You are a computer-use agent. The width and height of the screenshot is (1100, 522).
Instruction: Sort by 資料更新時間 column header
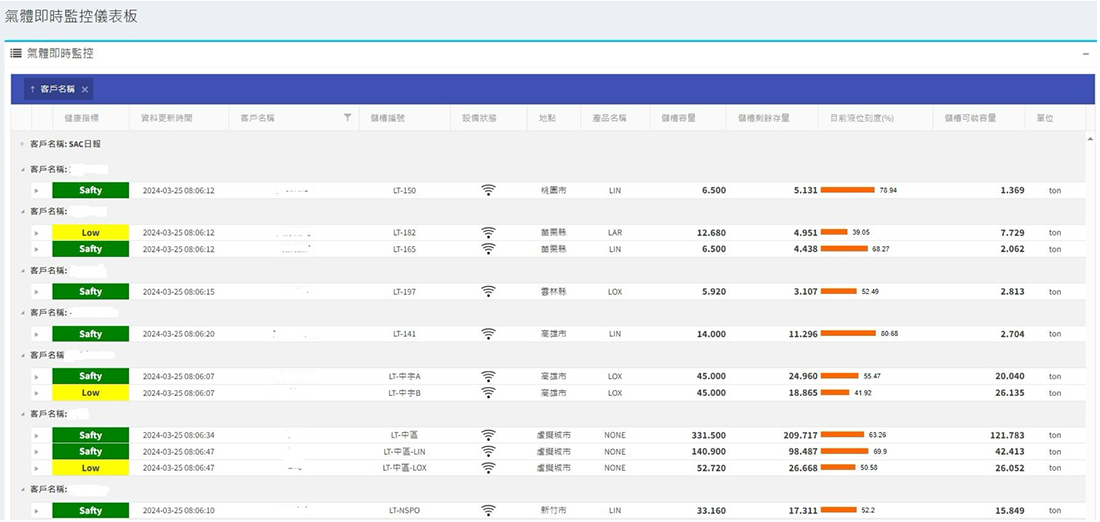coord(166,118)
